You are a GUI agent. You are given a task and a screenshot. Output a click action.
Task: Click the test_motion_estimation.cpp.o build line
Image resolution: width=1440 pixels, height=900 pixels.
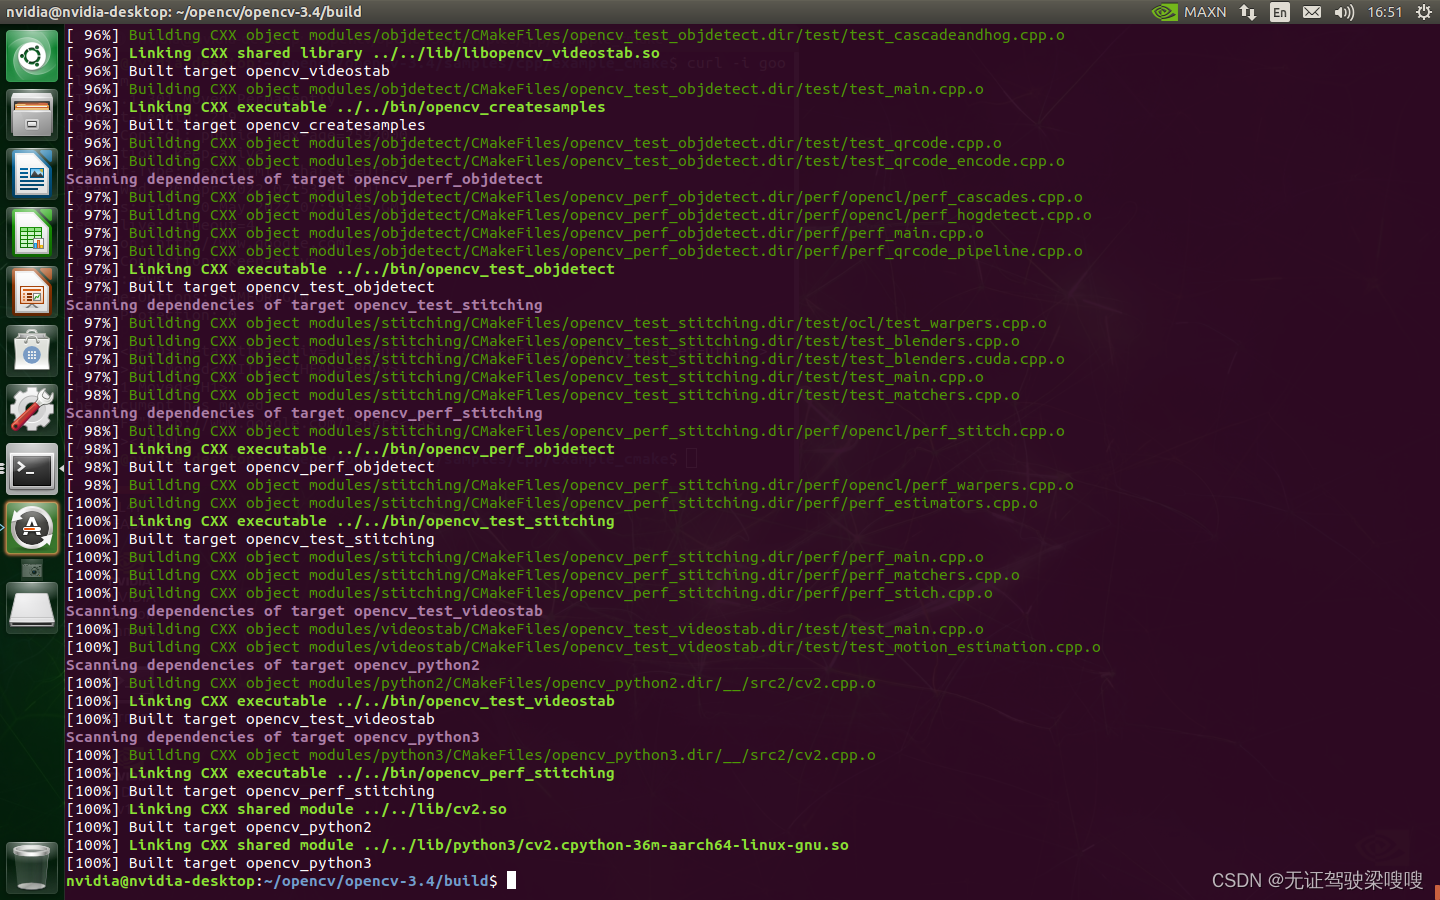tap(583, 647)
